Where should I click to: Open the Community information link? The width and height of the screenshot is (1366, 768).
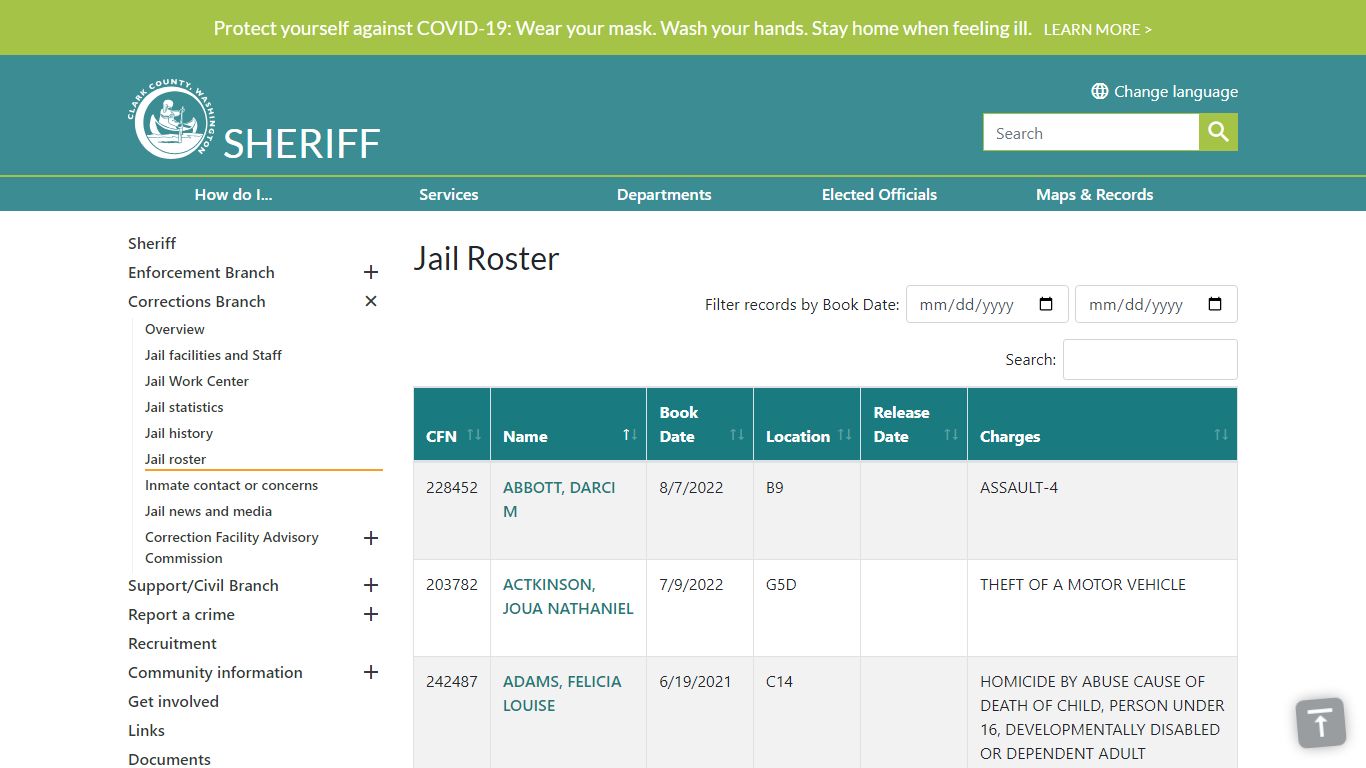point(215,672)
